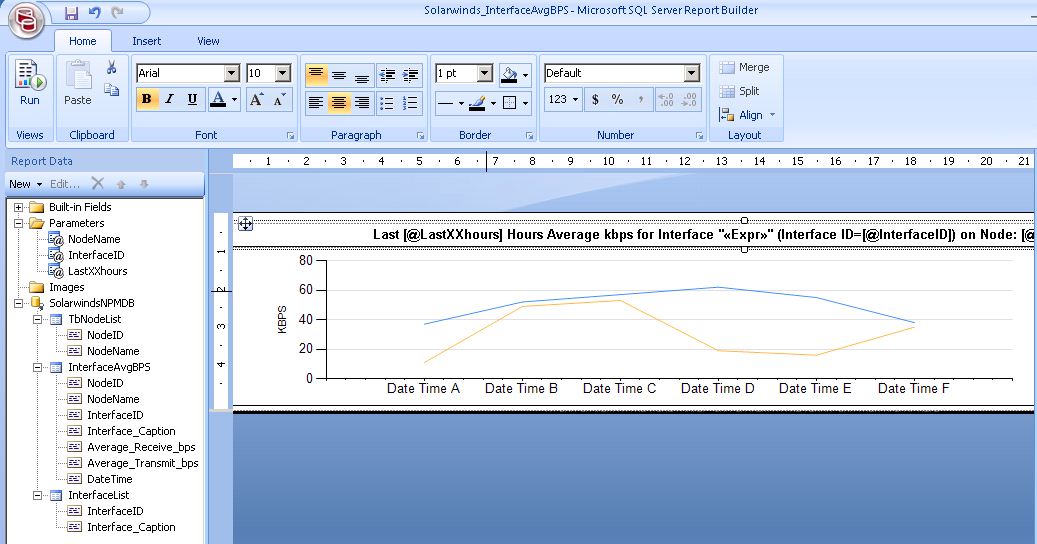Center text horizontally
The height and width of the screenshot is (544, 1037).
(339, 102)
